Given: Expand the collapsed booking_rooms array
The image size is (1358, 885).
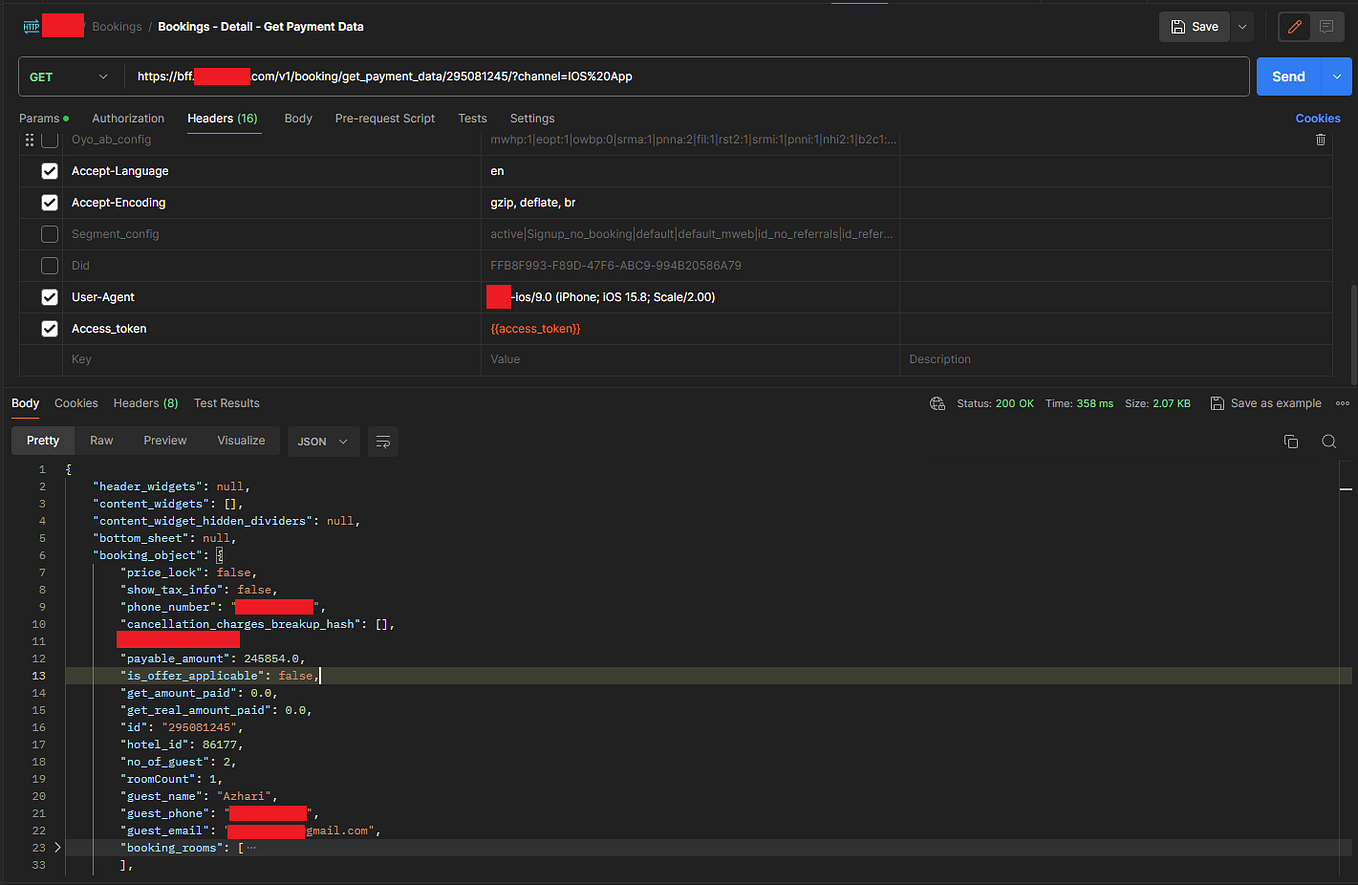Looking at the screenshot, I should coord(57,847).
